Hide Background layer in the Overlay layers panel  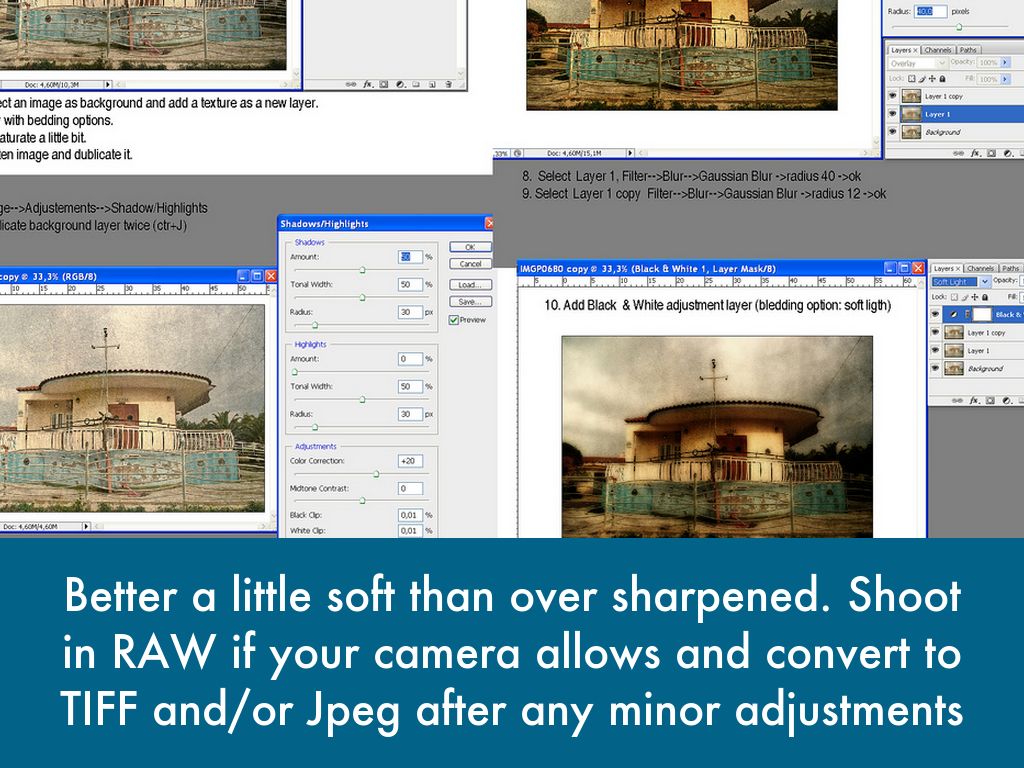coord(892,132)
